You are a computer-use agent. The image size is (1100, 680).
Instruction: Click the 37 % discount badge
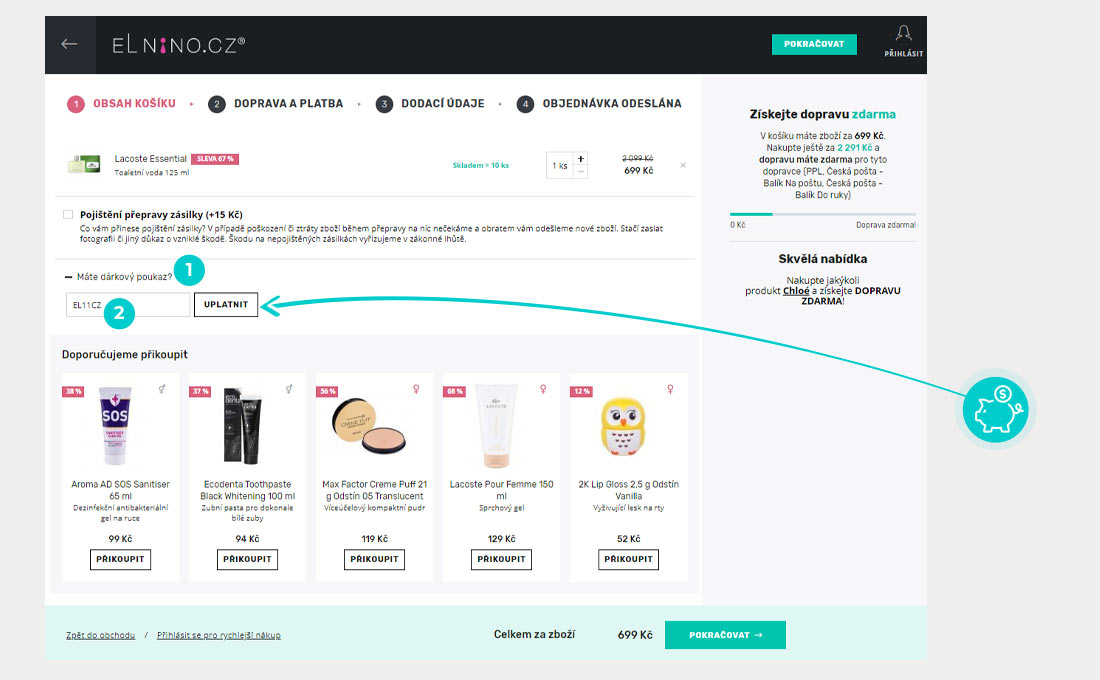201,392
